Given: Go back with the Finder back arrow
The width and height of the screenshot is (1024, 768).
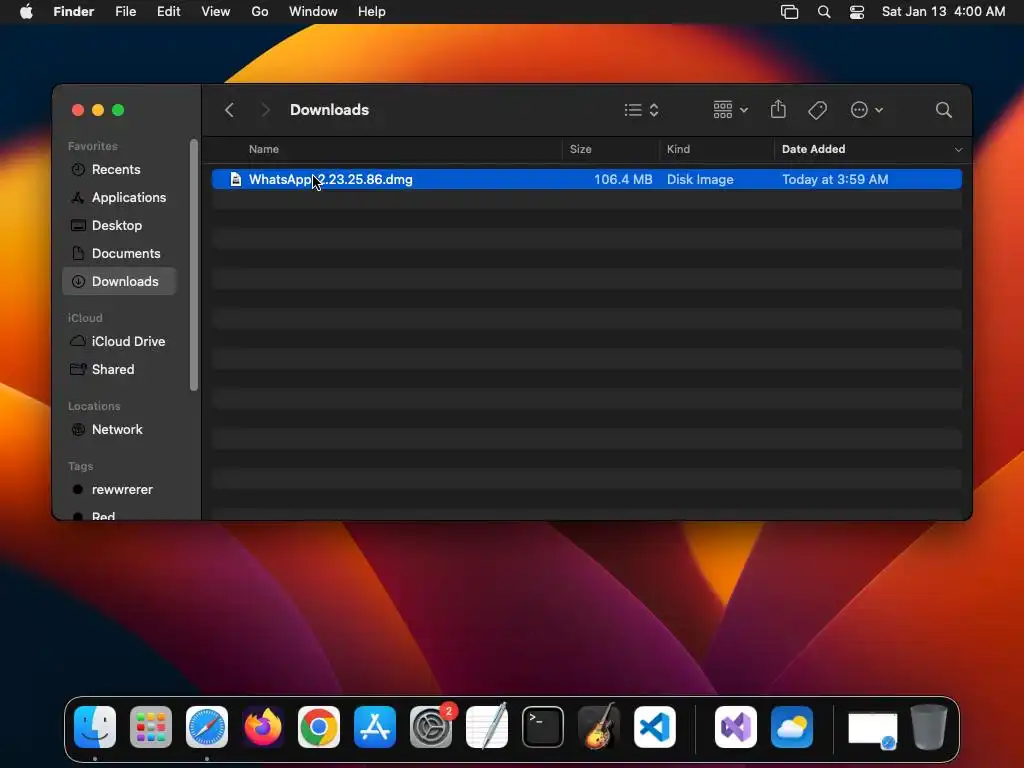Looking at the screenshot, I should (229, 110).
